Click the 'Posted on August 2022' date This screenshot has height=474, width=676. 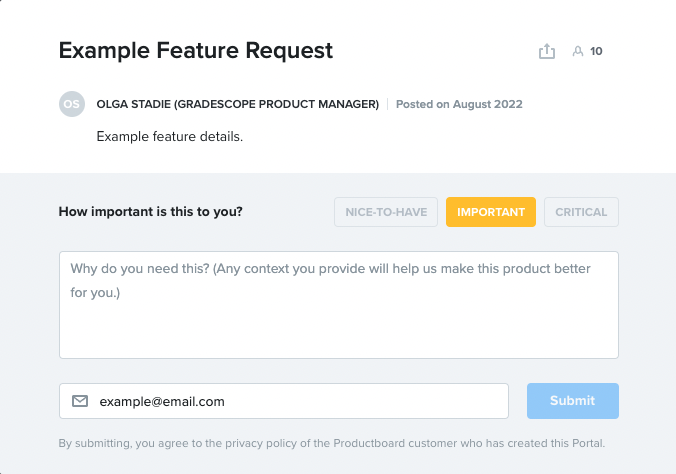click(459, 104)
